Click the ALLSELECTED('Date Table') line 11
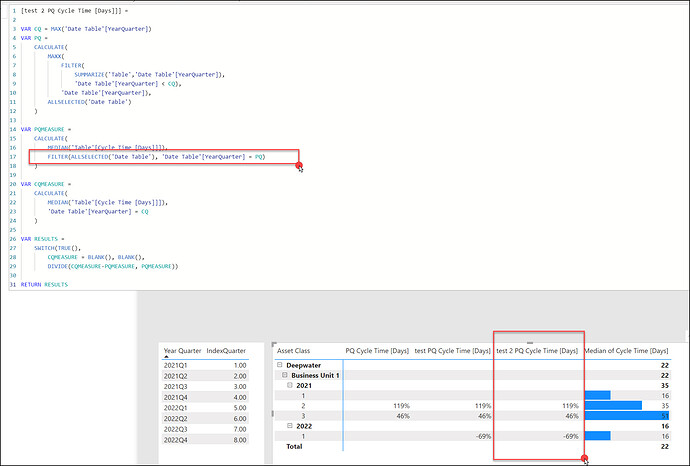Image resolution: width=690 pixels, height=466 pixels. [89, 102]
